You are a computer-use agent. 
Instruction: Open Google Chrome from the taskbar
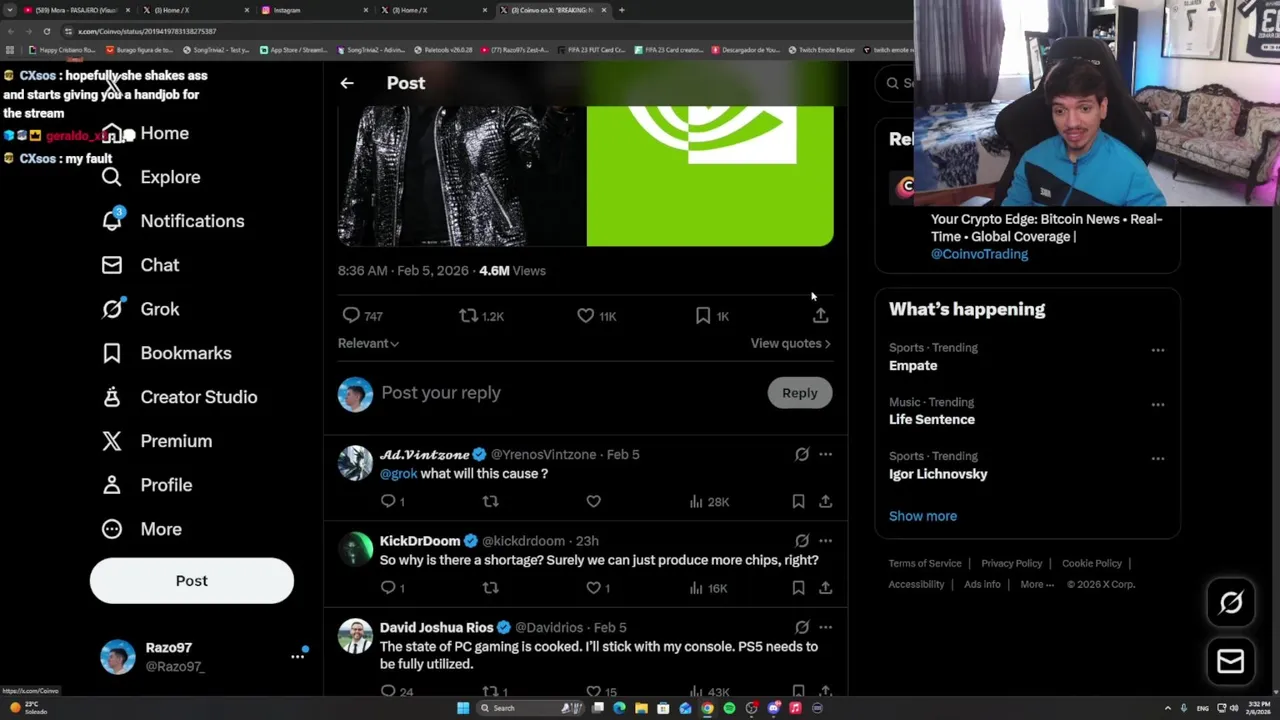tap(707, 708)
